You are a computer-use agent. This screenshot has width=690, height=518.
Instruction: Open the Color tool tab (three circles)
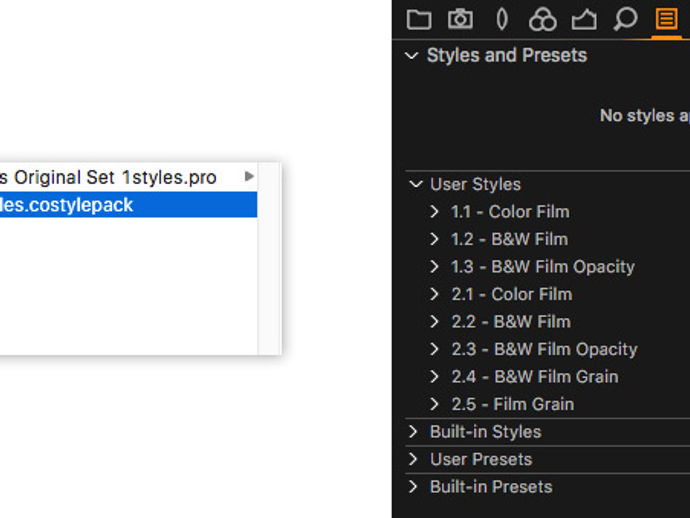pyautogui.click(x=543, y=20)
